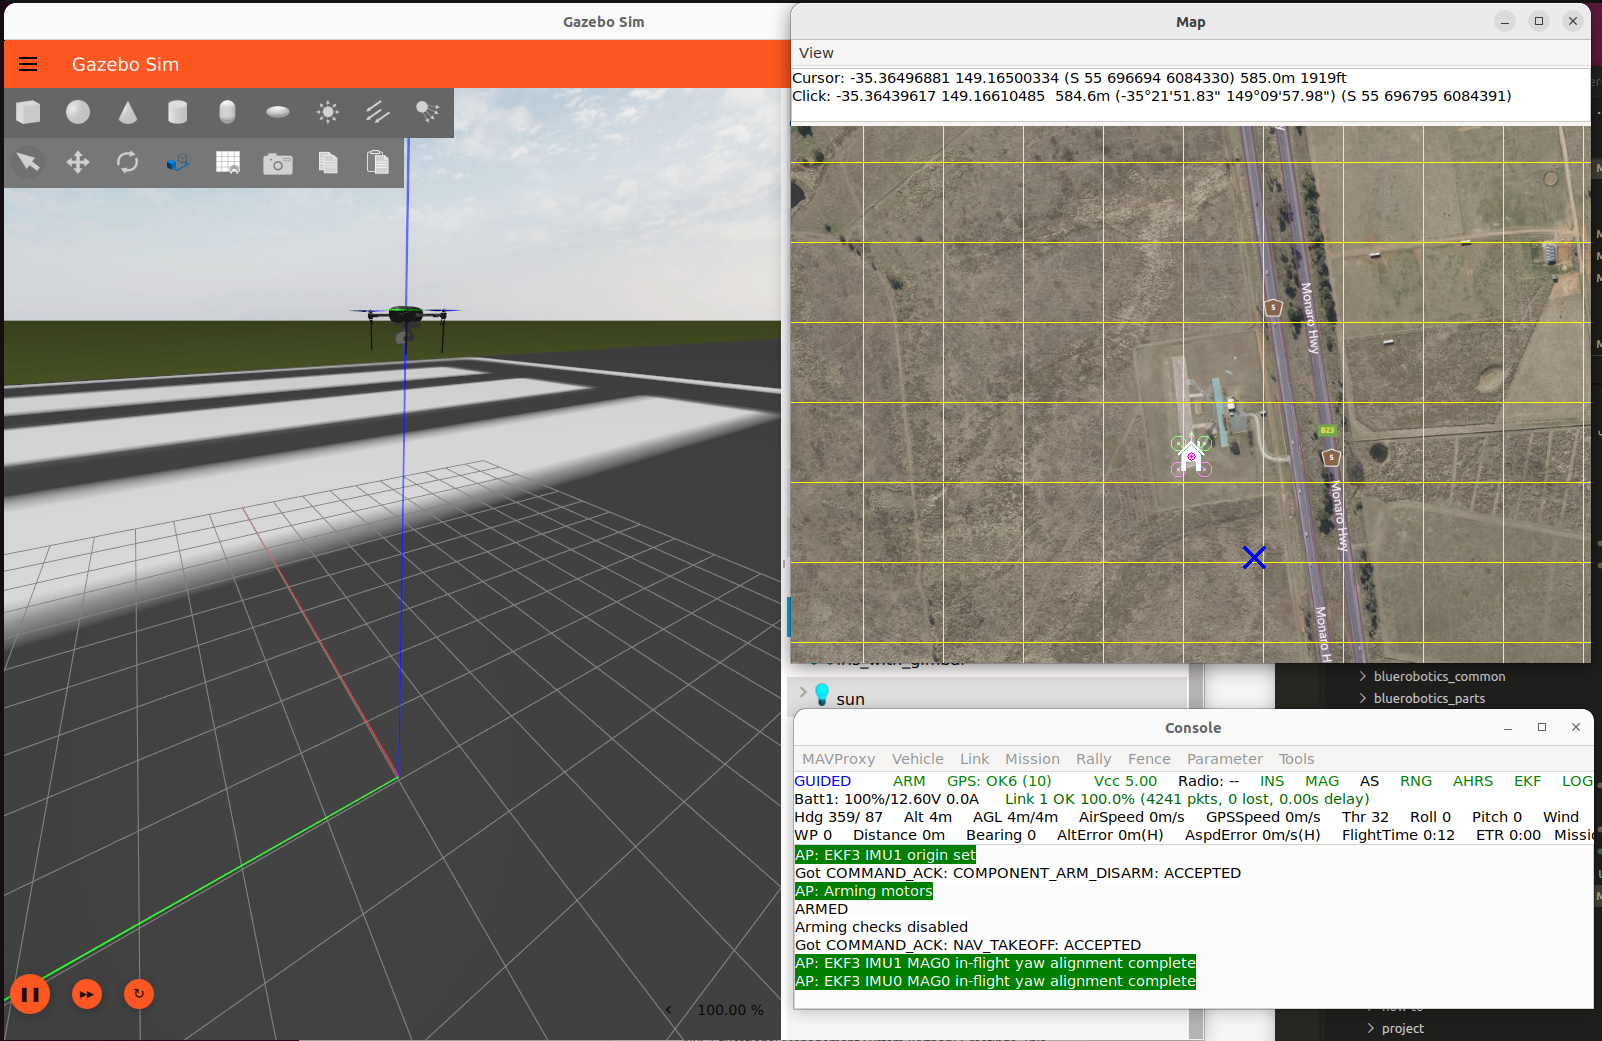Viewport: 1602px width, 1041px height.
Task: Expand the sun entity in tree
Action: (x=803, y=692)
